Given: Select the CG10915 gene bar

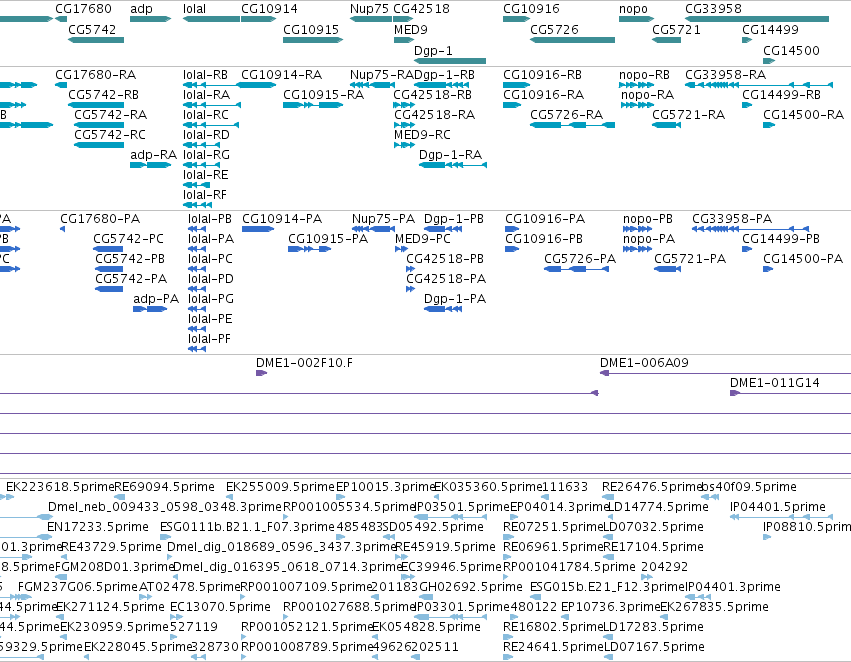Looking at the screenshot, I should (313, 40).
